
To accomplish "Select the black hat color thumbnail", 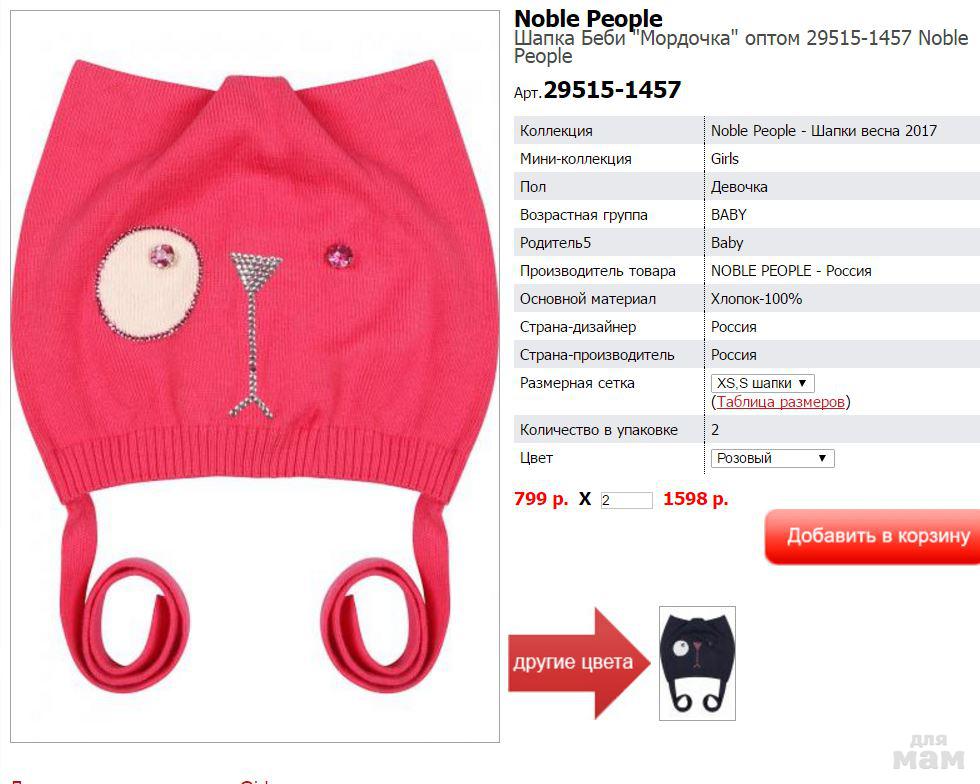I will point(697,663).
